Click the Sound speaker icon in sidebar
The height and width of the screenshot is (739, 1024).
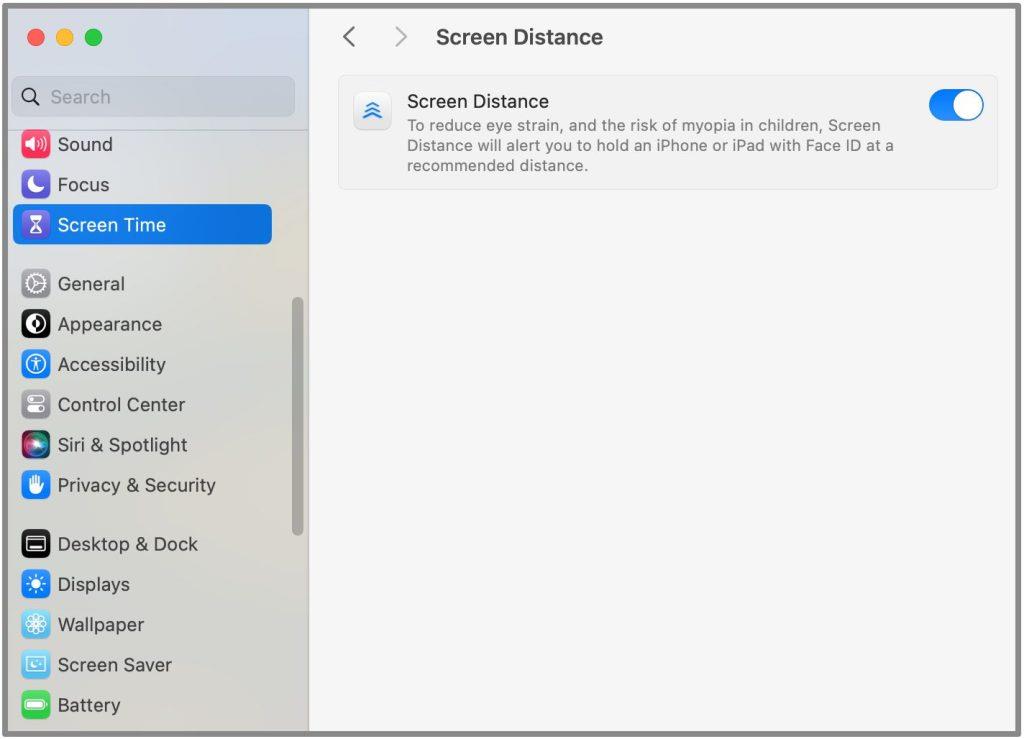(35, 144)
